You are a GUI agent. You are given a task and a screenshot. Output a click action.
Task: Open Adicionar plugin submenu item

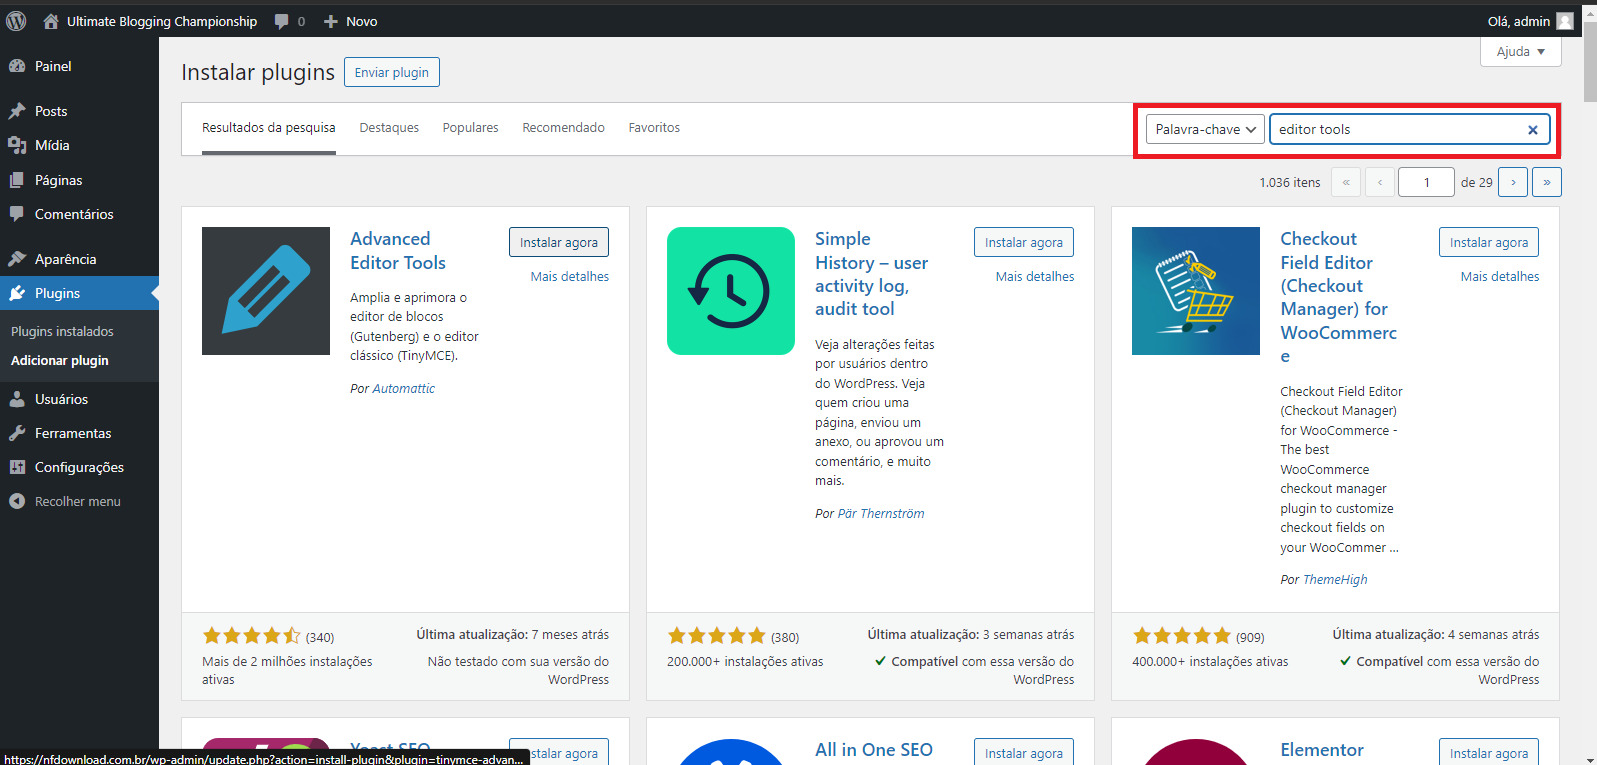pyautogui.click(x=60, y=360)
